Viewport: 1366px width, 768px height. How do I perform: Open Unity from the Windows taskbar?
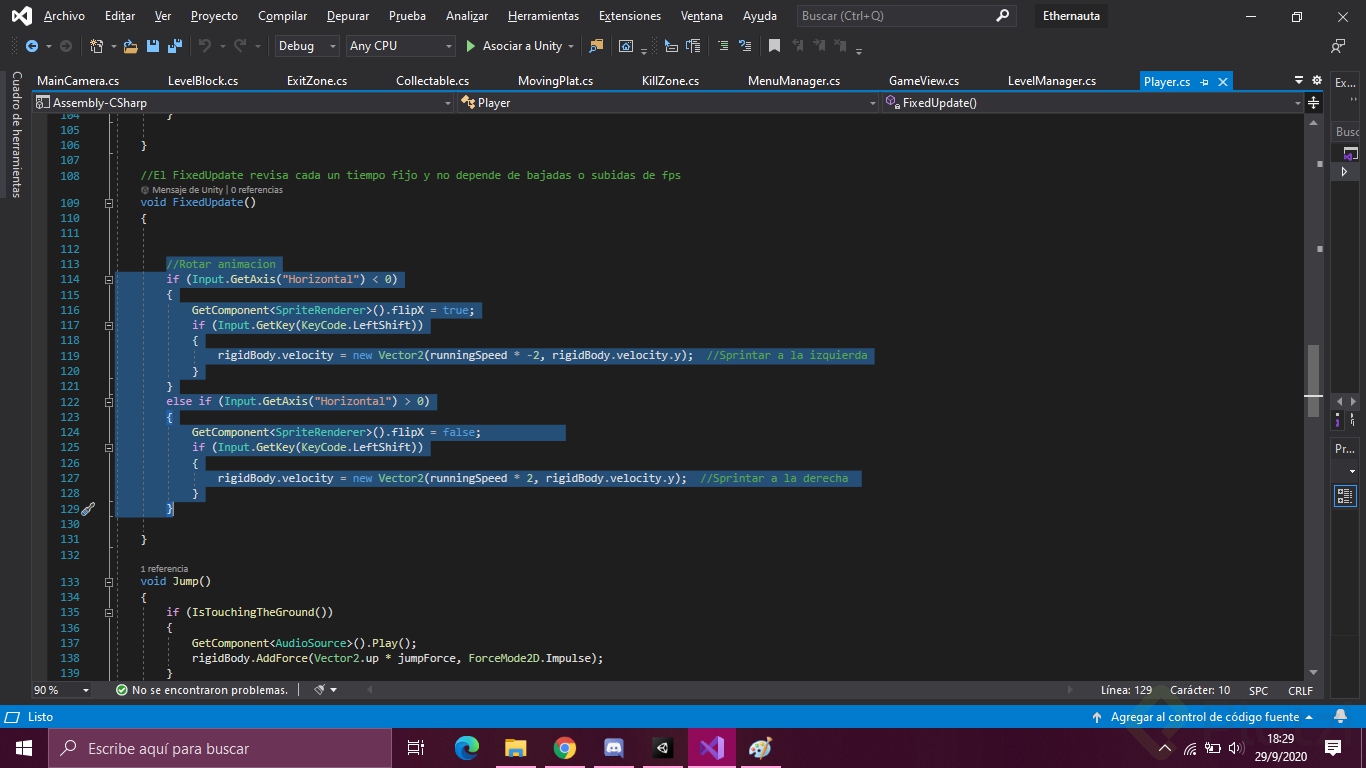663,748
